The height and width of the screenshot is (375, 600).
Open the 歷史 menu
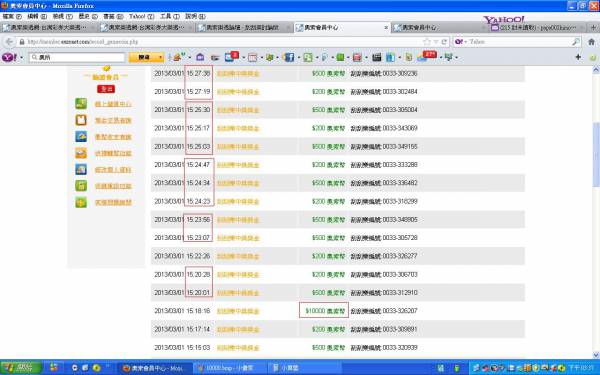point(88,16)
